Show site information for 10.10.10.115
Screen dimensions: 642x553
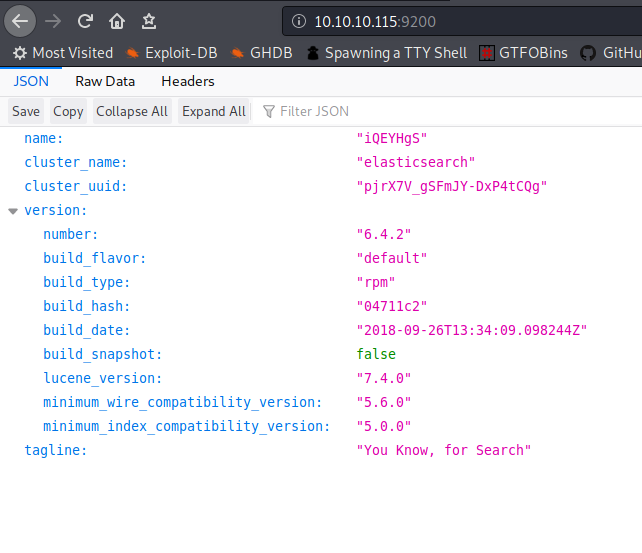coord(299,21)
